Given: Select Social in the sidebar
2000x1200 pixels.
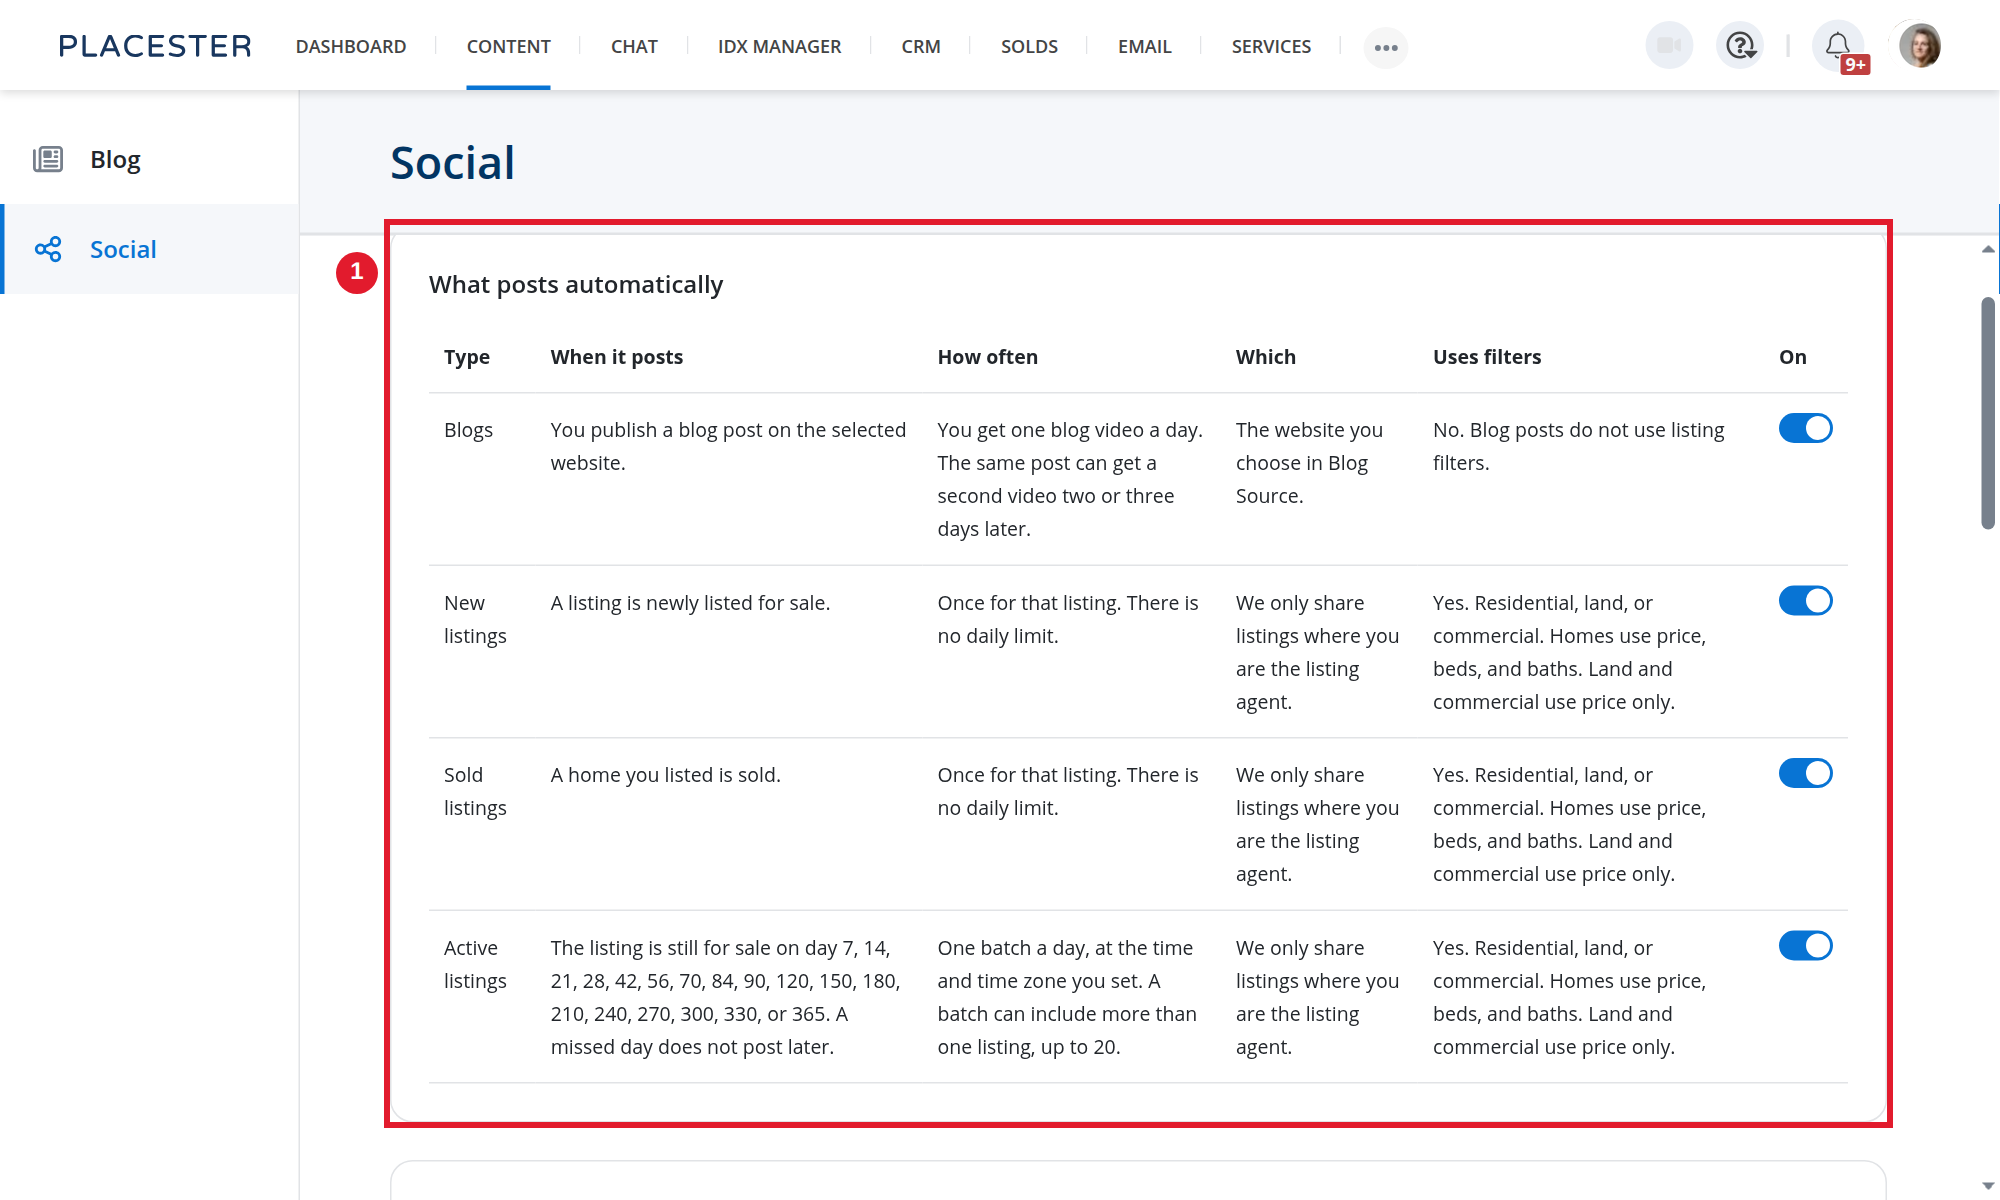Looking at the screenshot, I should [x=150, y=249].
